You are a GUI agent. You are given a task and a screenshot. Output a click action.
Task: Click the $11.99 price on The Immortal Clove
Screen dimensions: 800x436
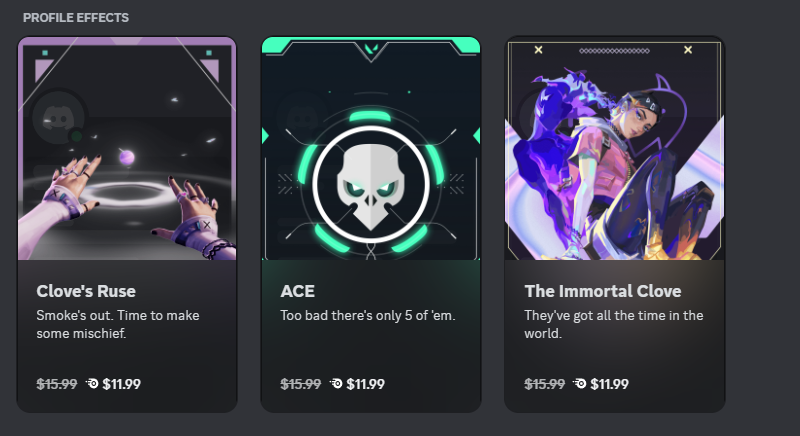tap(609, 384)
